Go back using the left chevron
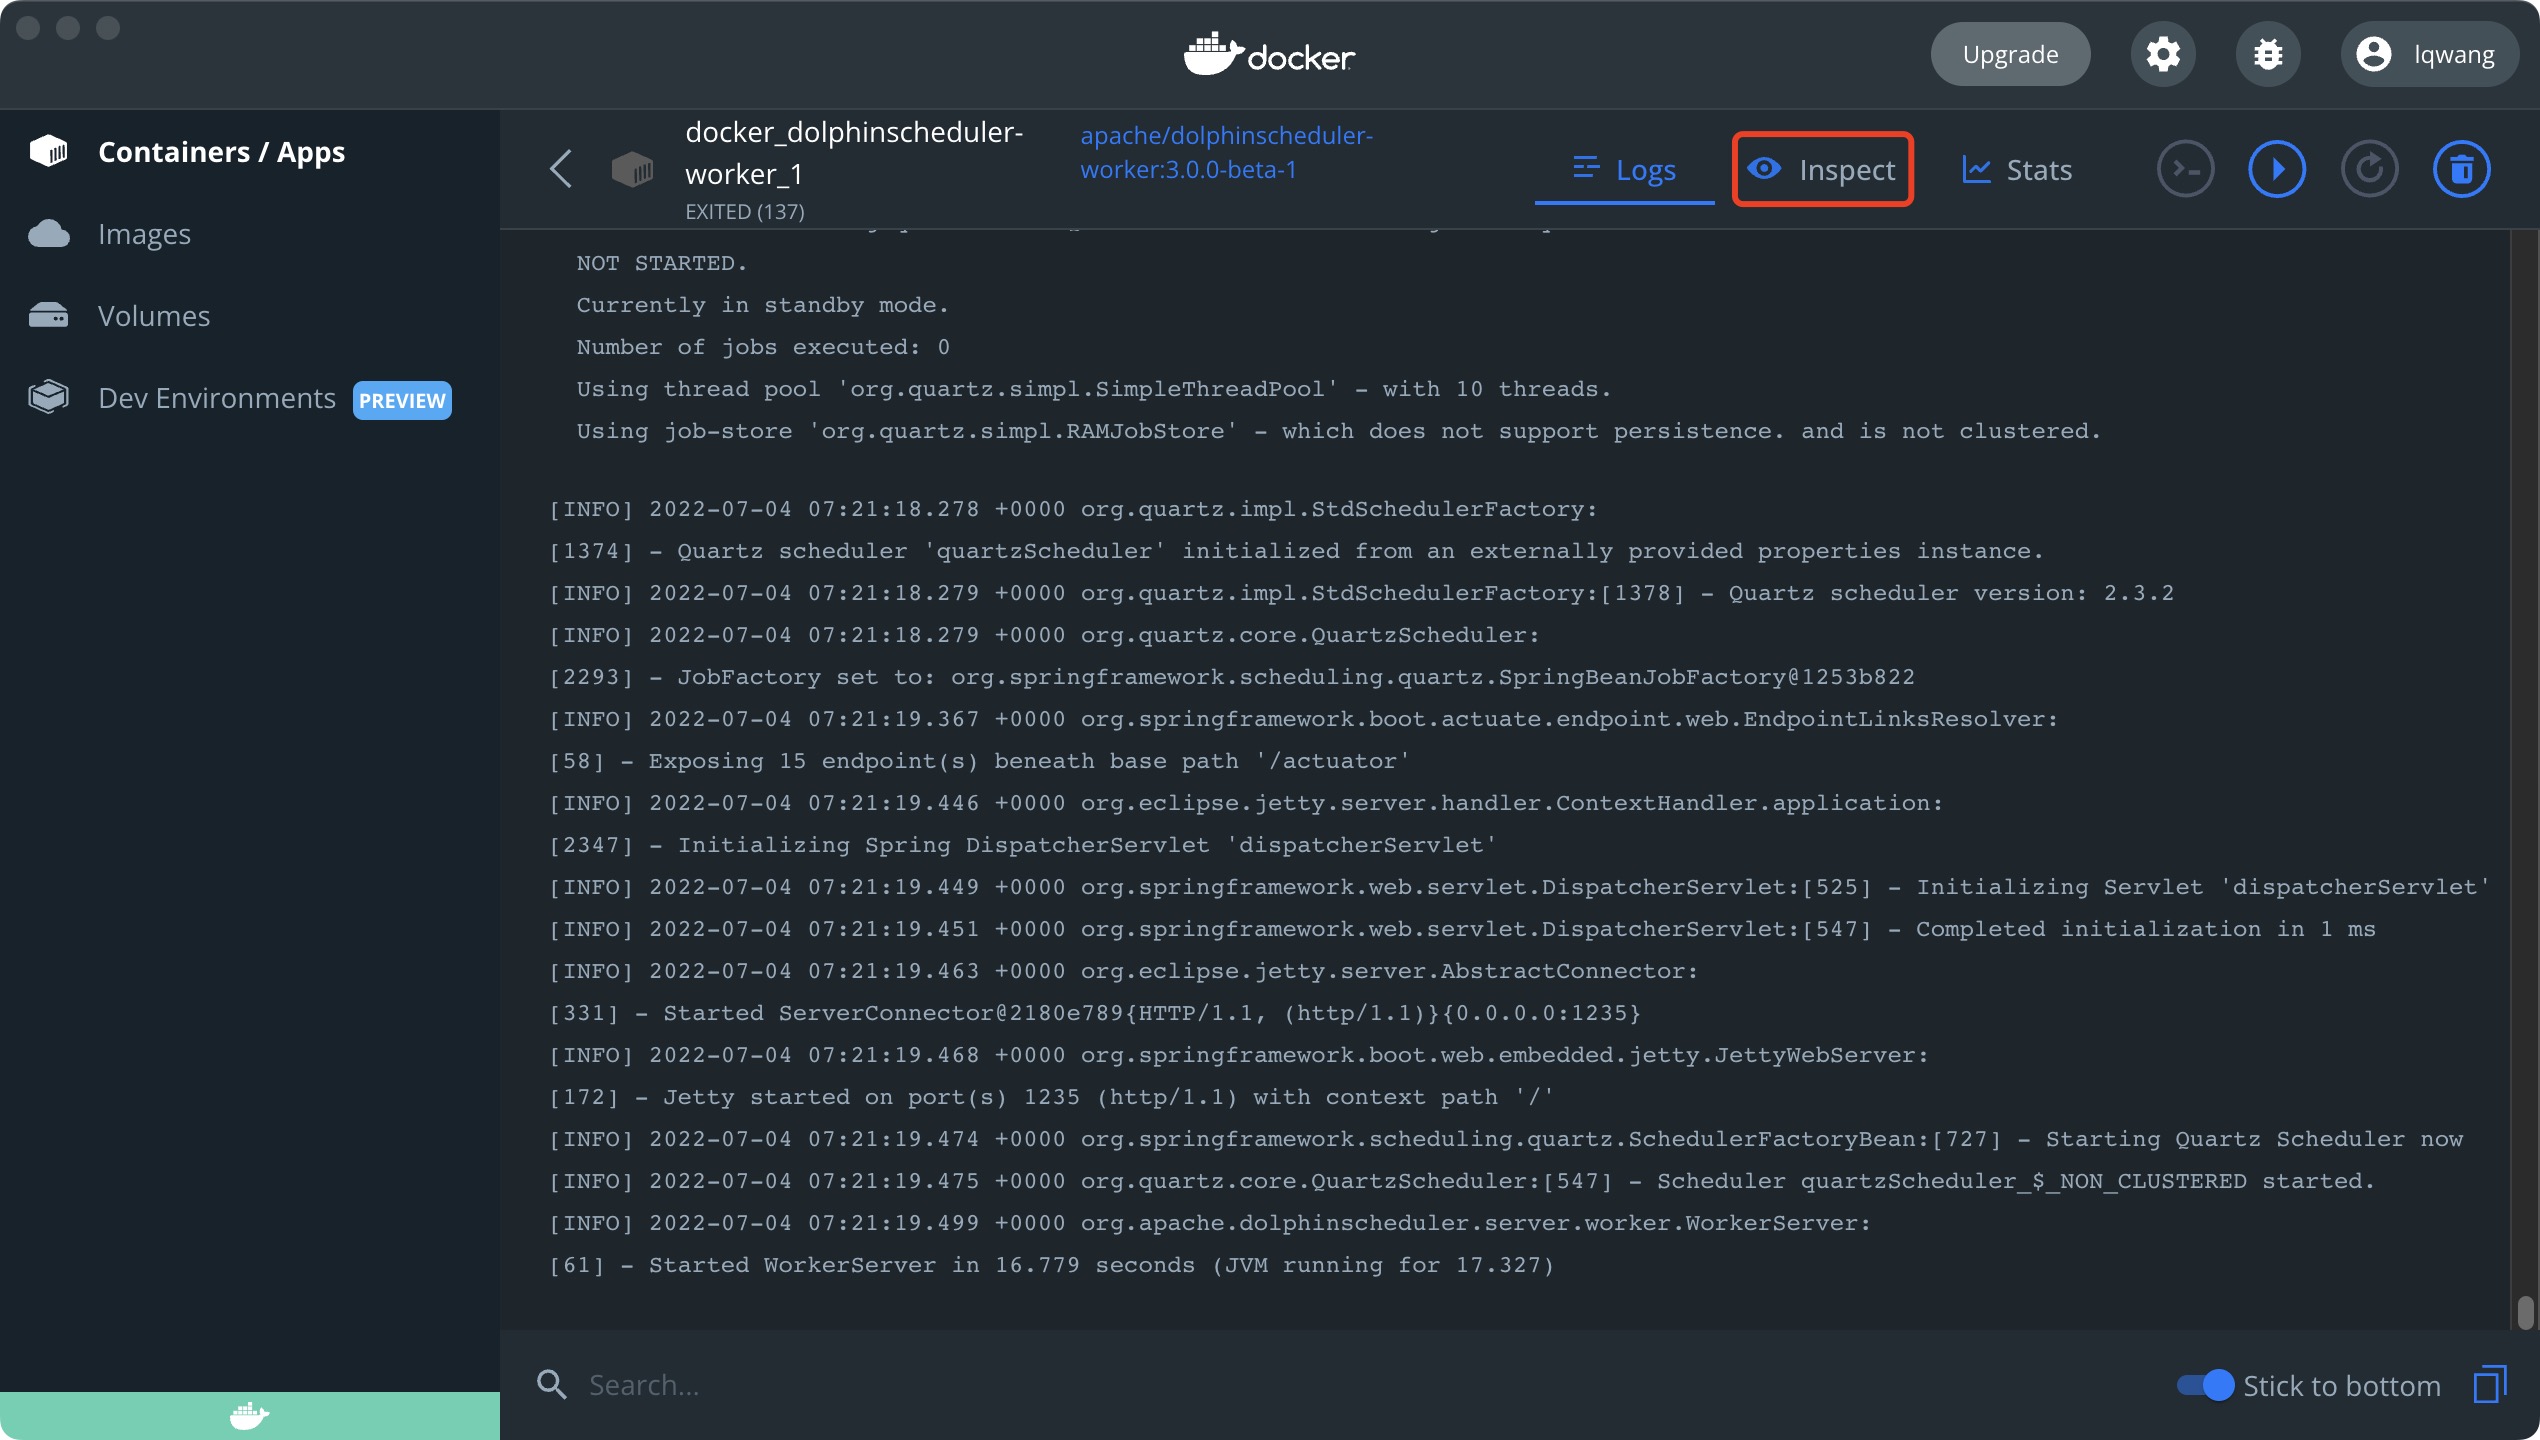 [561, 169]
